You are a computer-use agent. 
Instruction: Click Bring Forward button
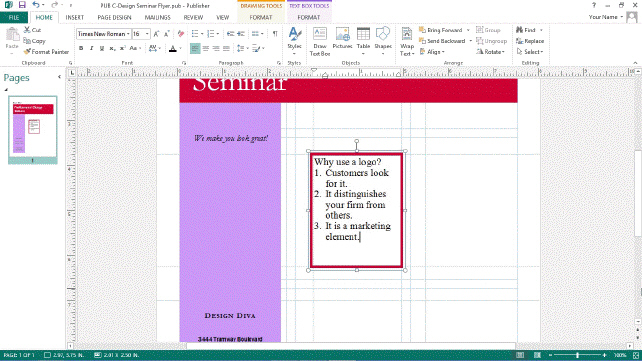point(441,30)
